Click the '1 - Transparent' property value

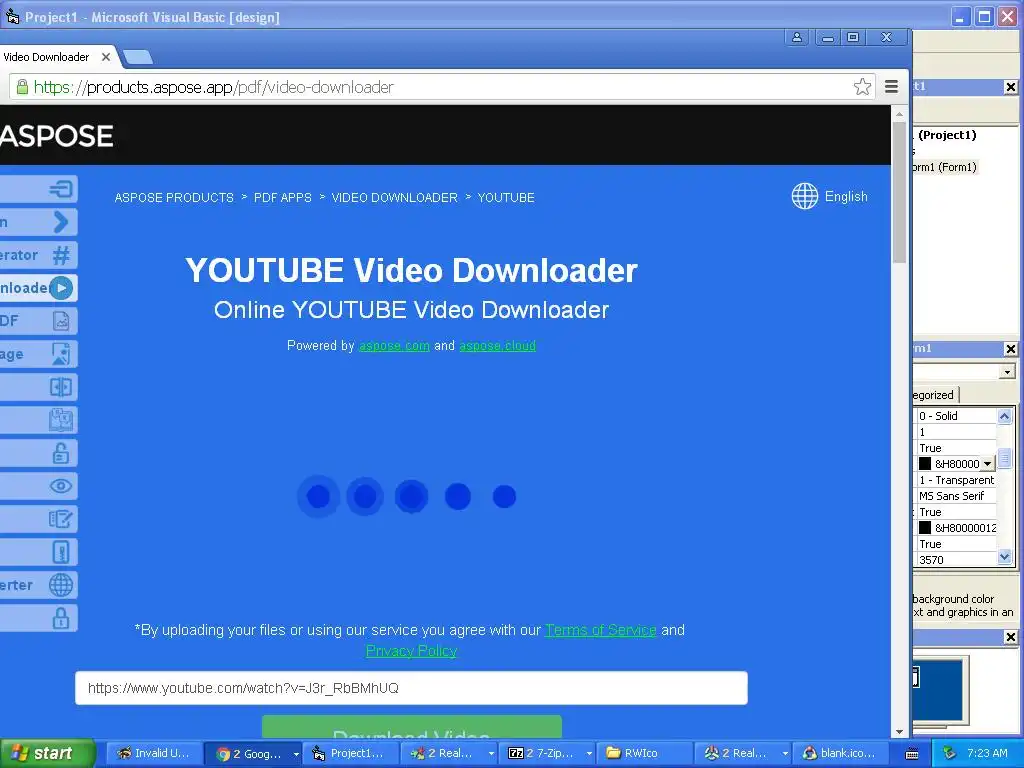957,480
